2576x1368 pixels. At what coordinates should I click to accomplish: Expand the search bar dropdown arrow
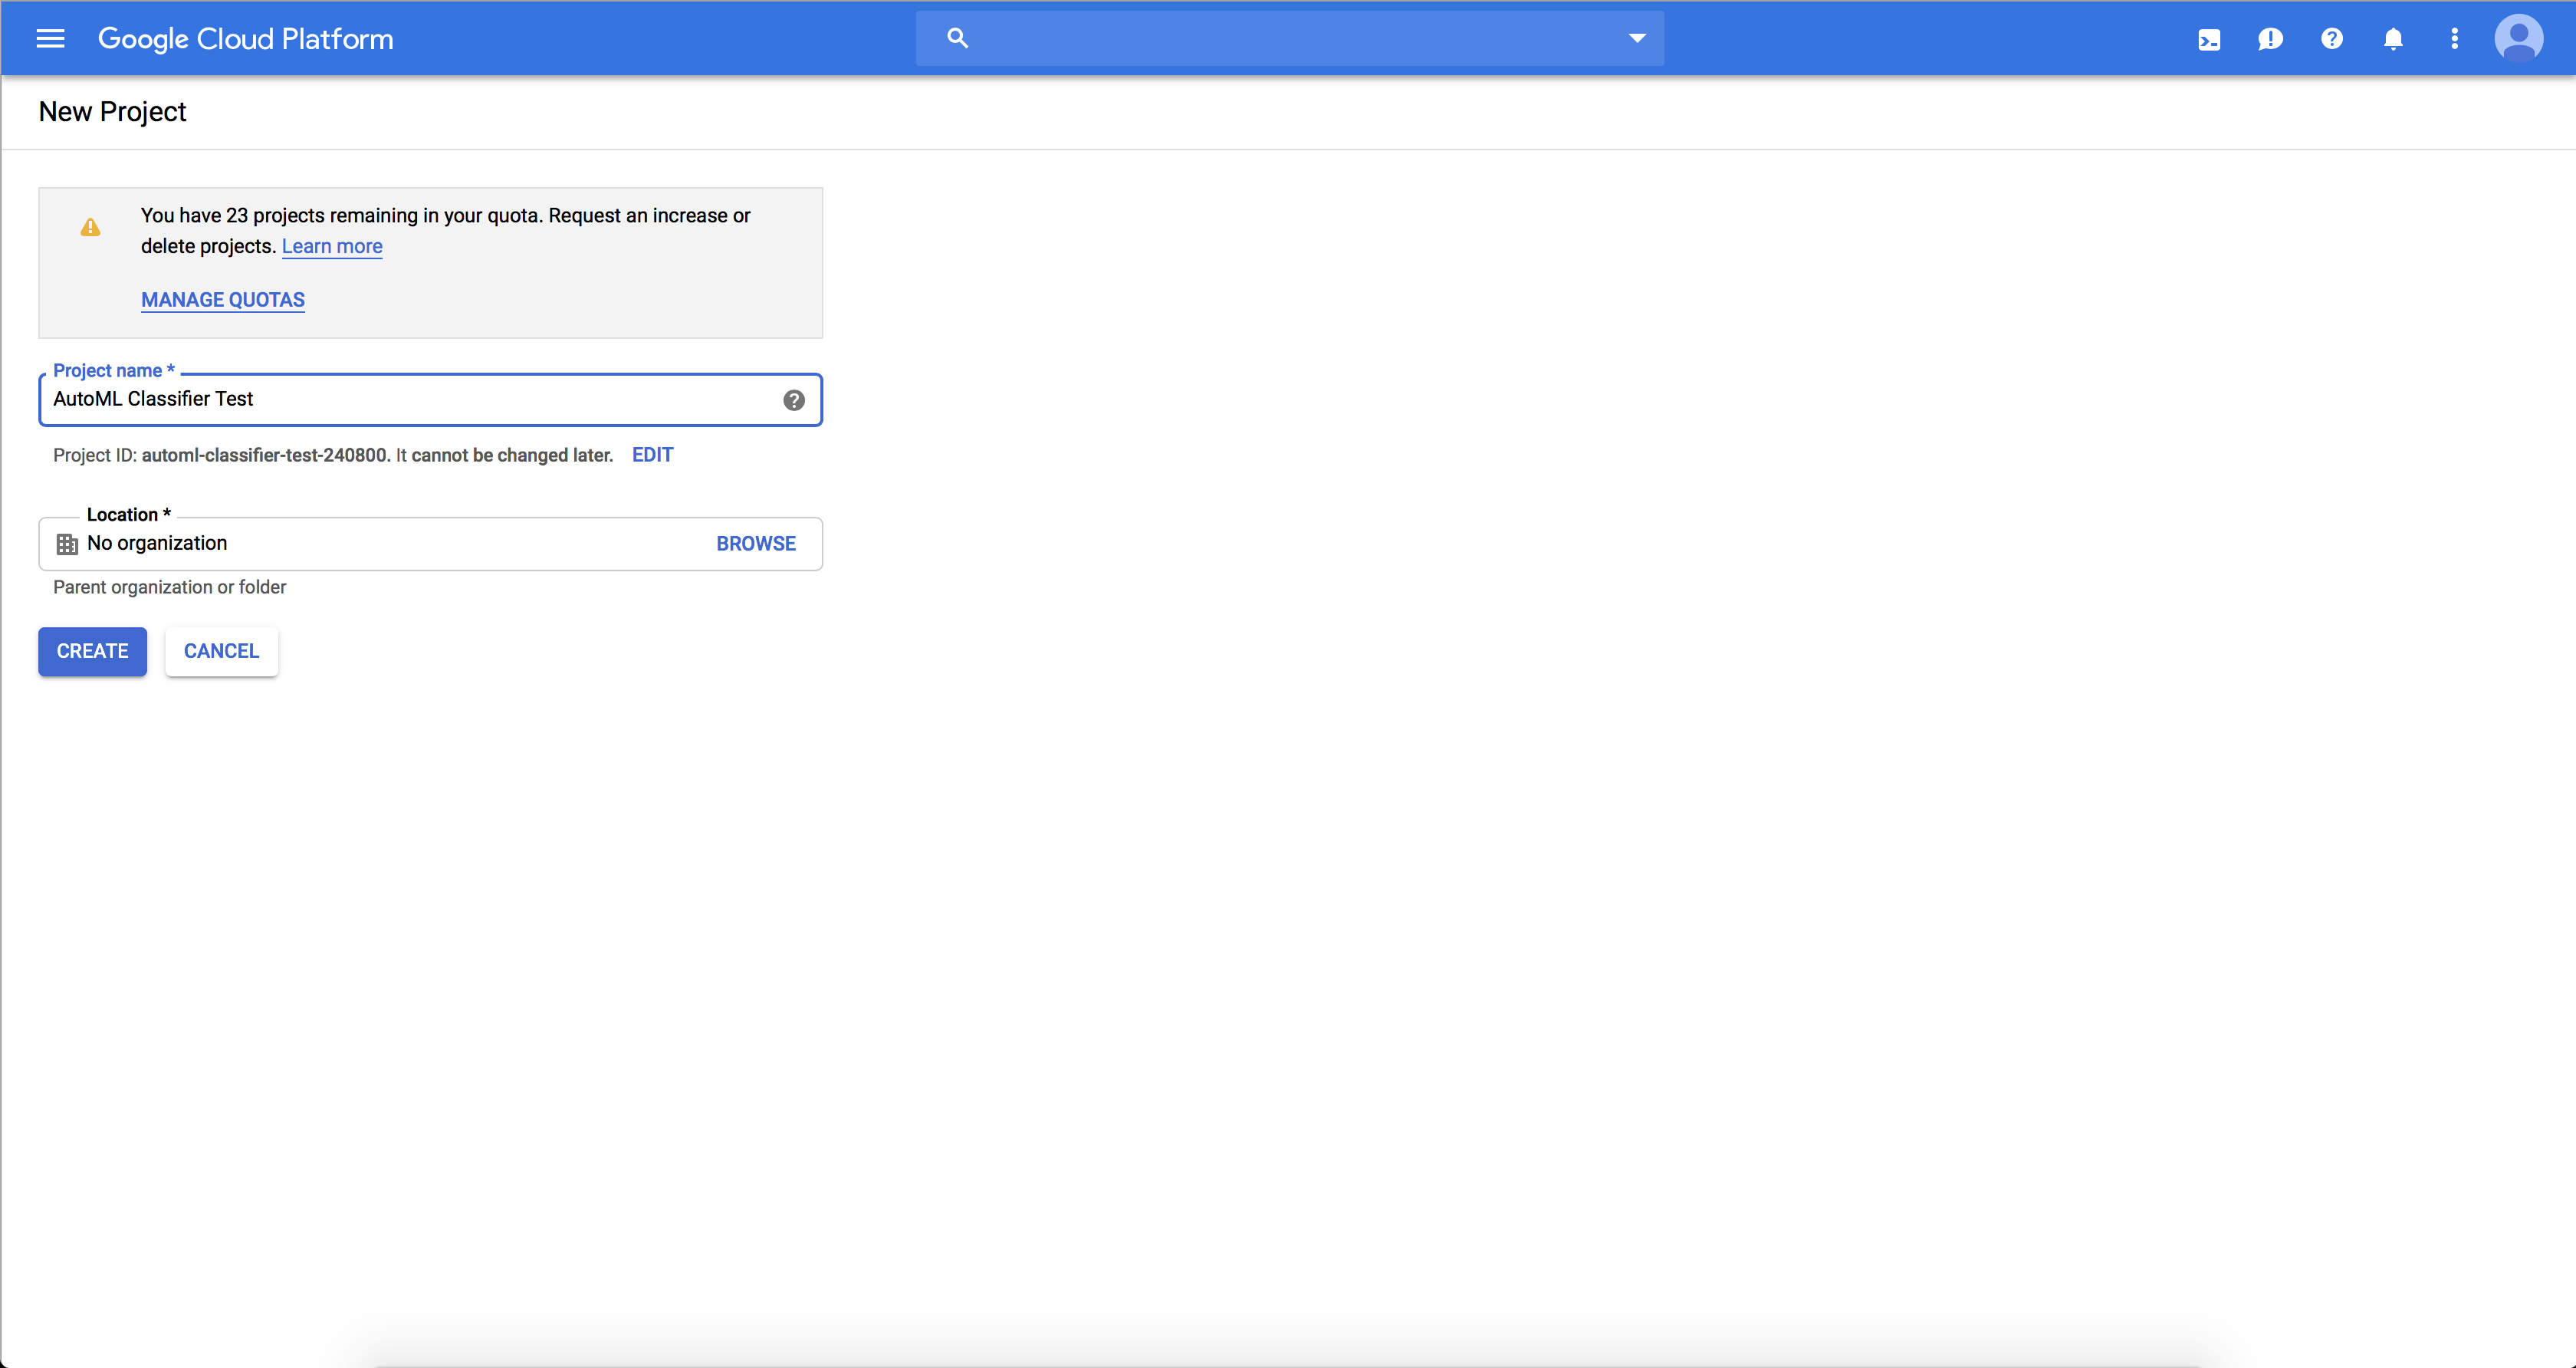[1636, 38]
